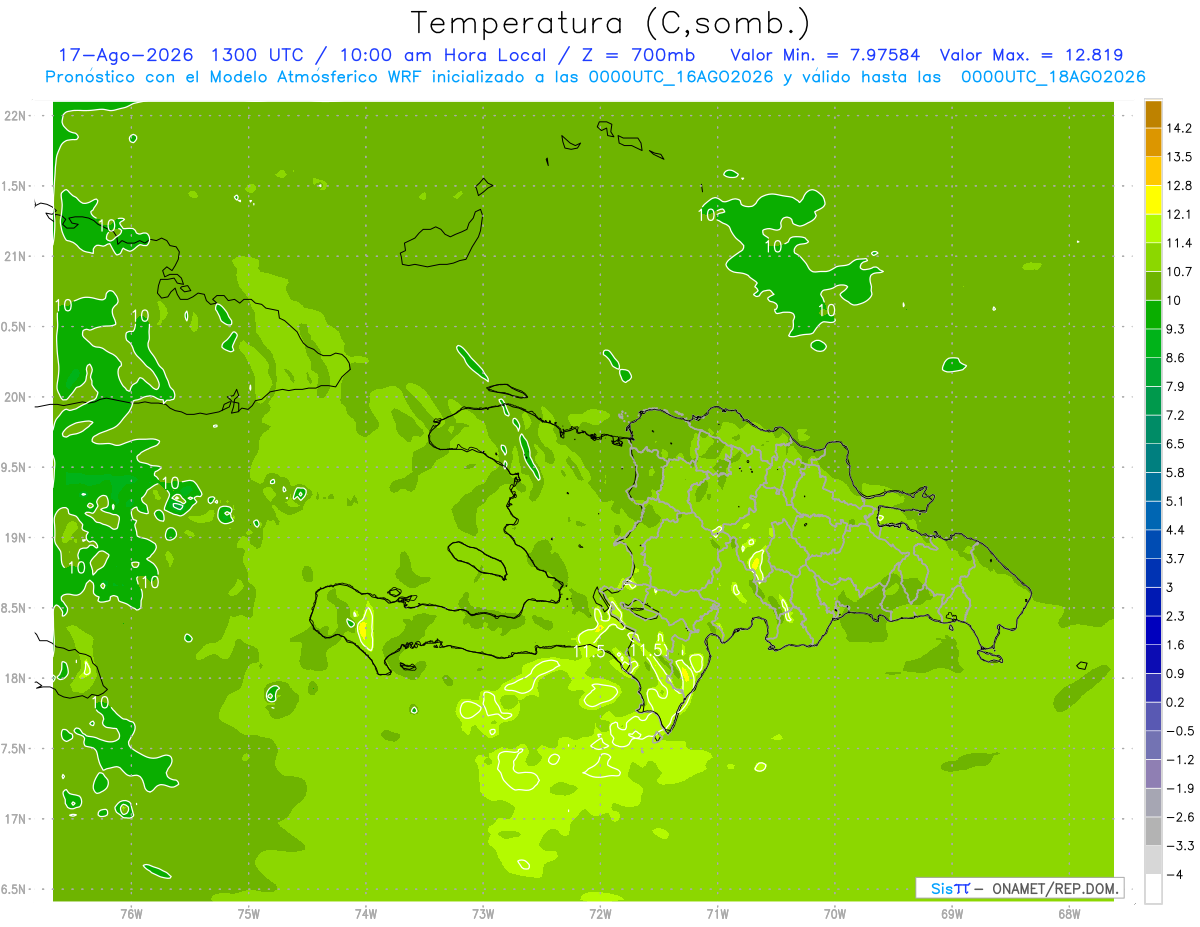Click the "ONAMET/REP.DOM." credit label
The image size is (1200, 927).
point(1056,888)
